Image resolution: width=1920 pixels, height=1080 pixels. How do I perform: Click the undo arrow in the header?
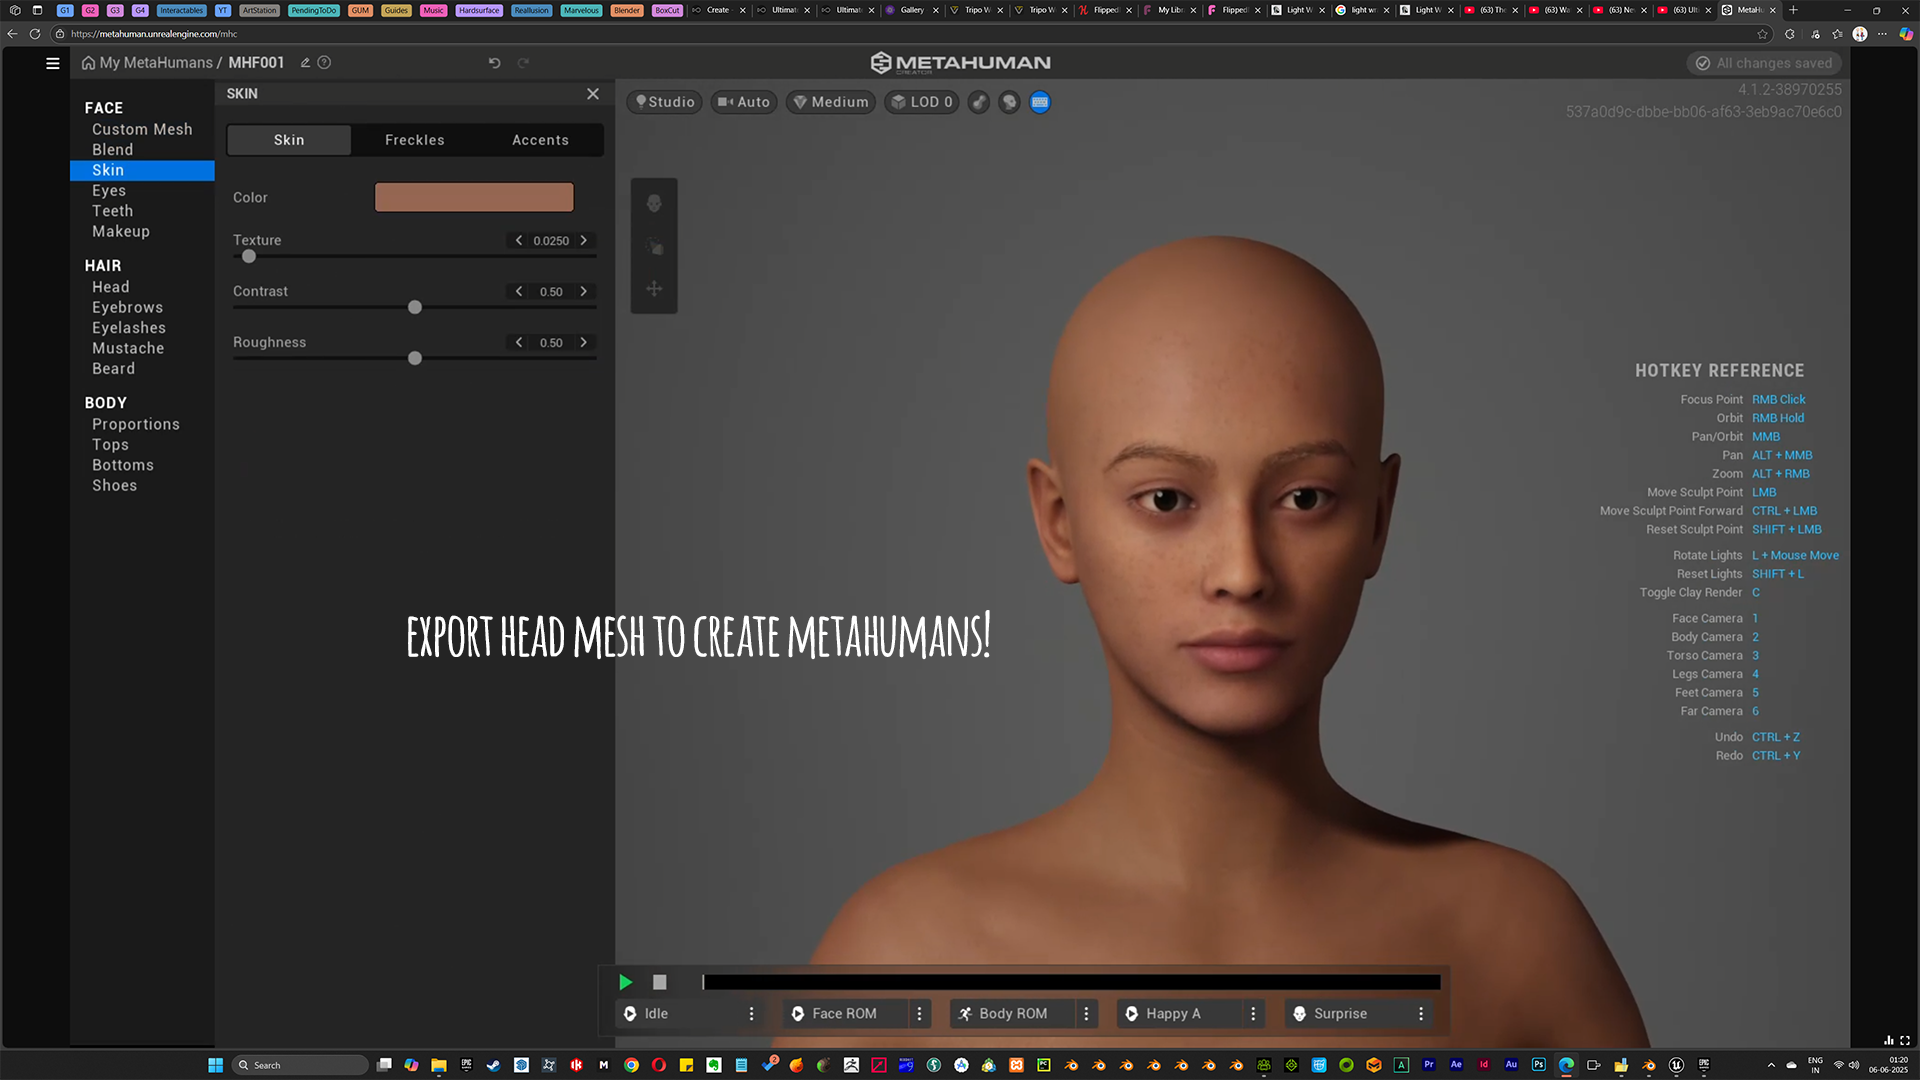[x=493, y=62]
